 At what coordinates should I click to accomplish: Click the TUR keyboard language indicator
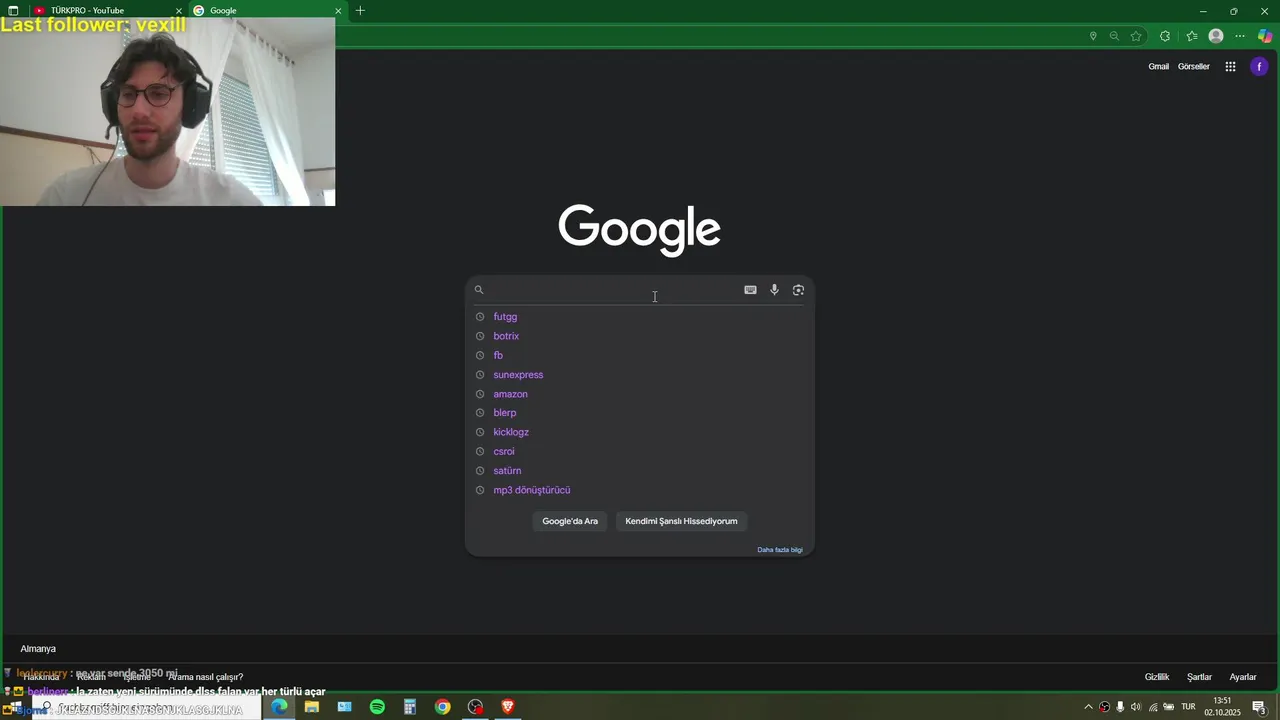(1188, 707)
